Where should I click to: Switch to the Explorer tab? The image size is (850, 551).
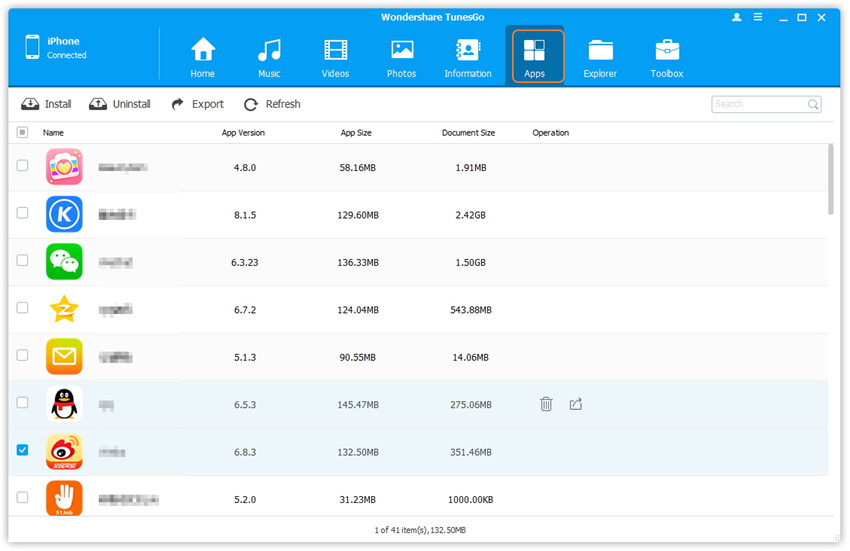[x=600, y=57]
